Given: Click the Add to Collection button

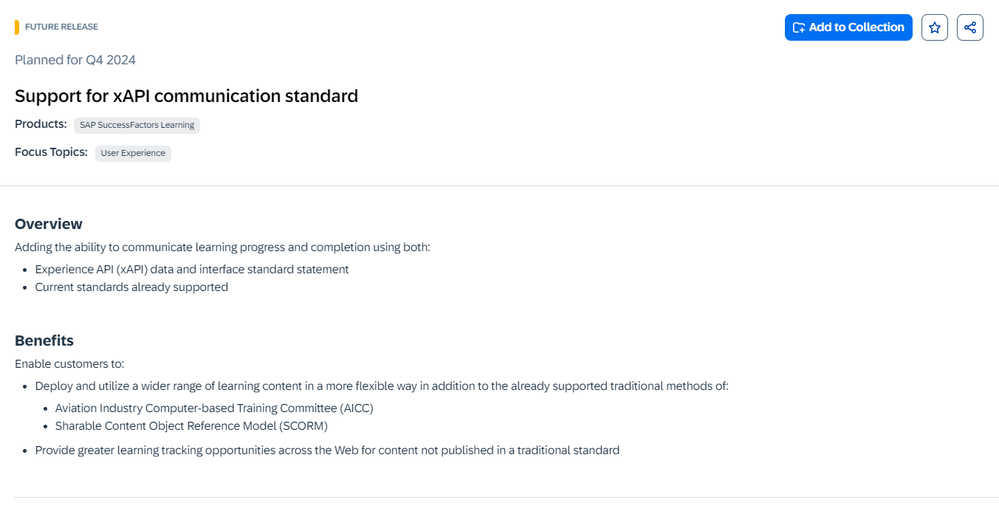Looking at the screenshot, I should pos(848,28).
